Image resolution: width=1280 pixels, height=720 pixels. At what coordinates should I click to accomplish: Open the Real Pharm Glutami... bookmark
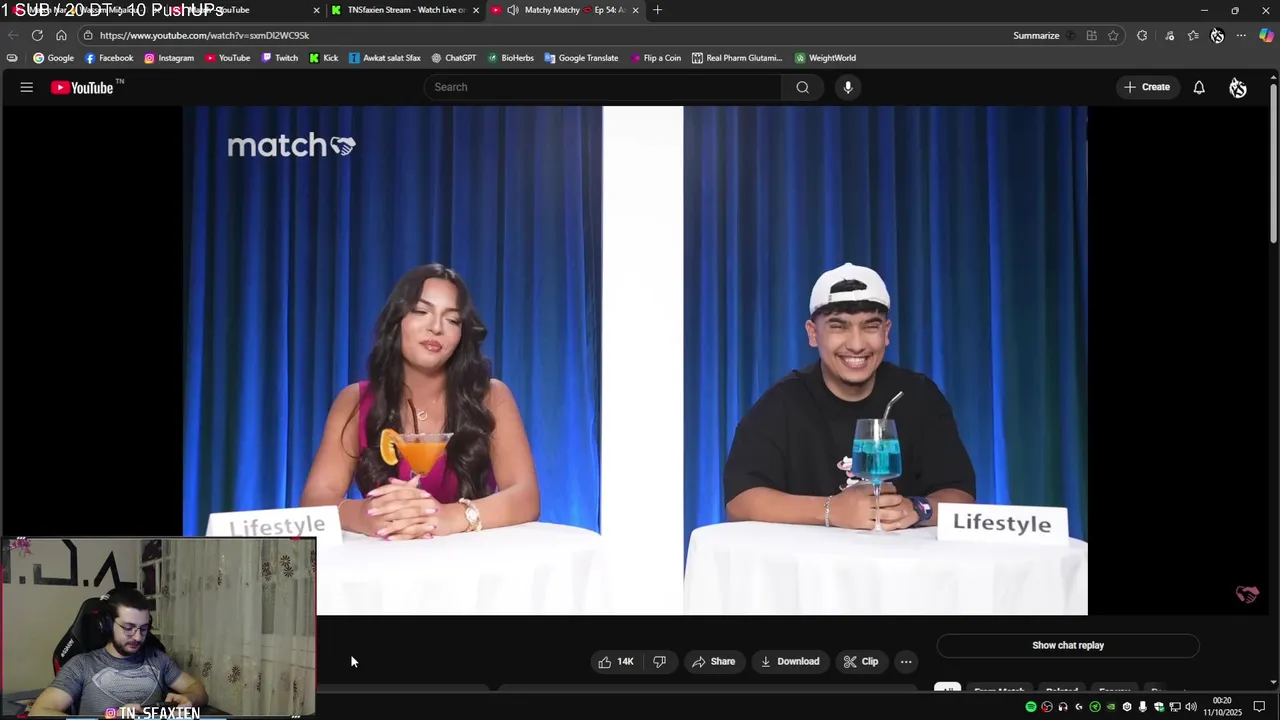pyautogui.click(x=737, y=58)
